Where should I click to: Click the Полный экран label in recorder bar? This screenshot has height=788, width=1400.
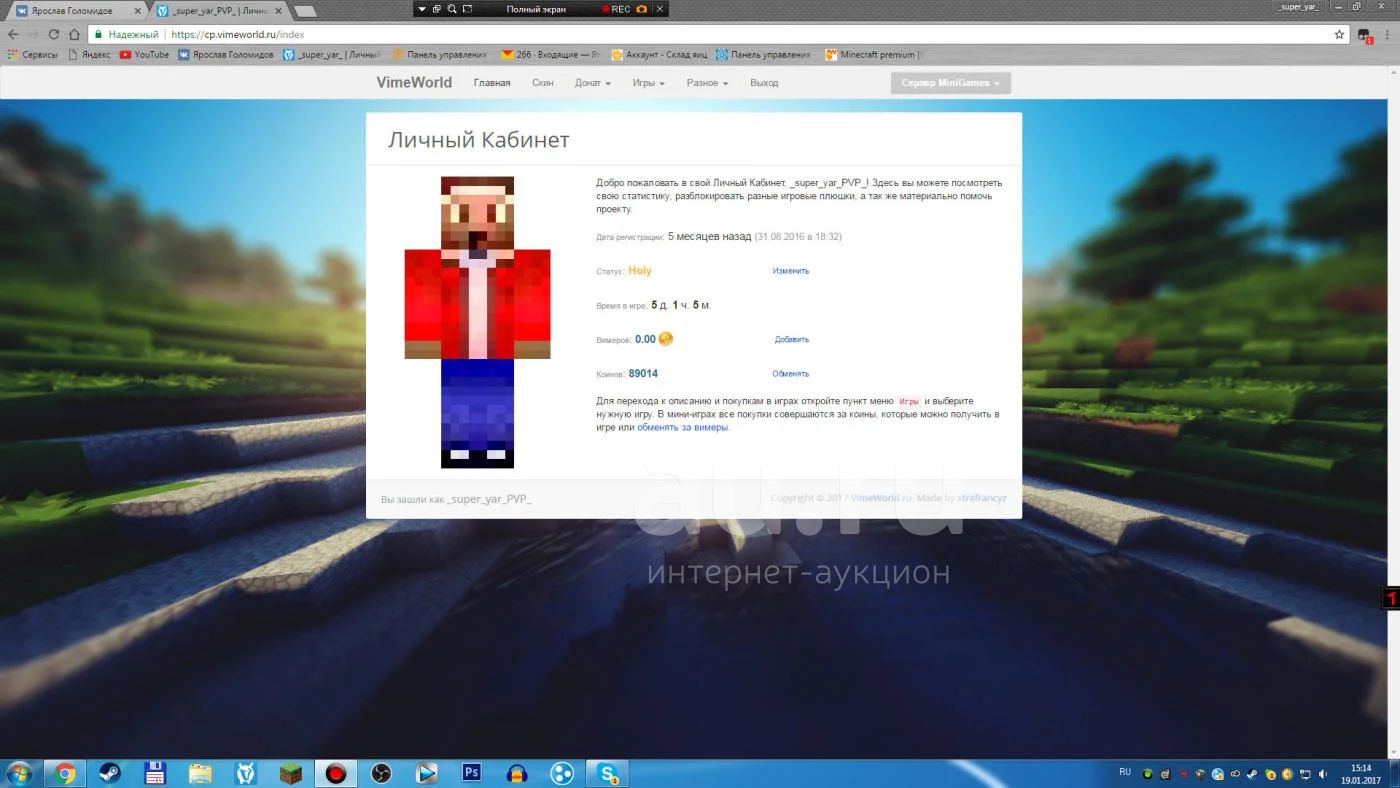click(536, 9)
